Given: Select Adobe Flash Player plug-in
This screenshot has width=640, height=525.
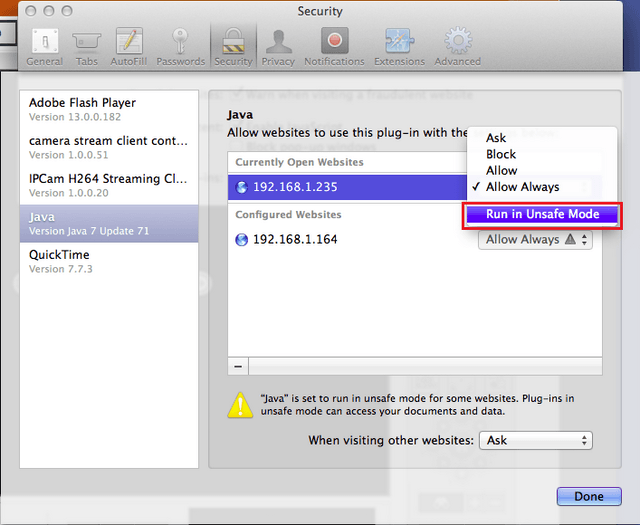Looking at the screenshot, I should pyautogui.click(x=109, y=109).
